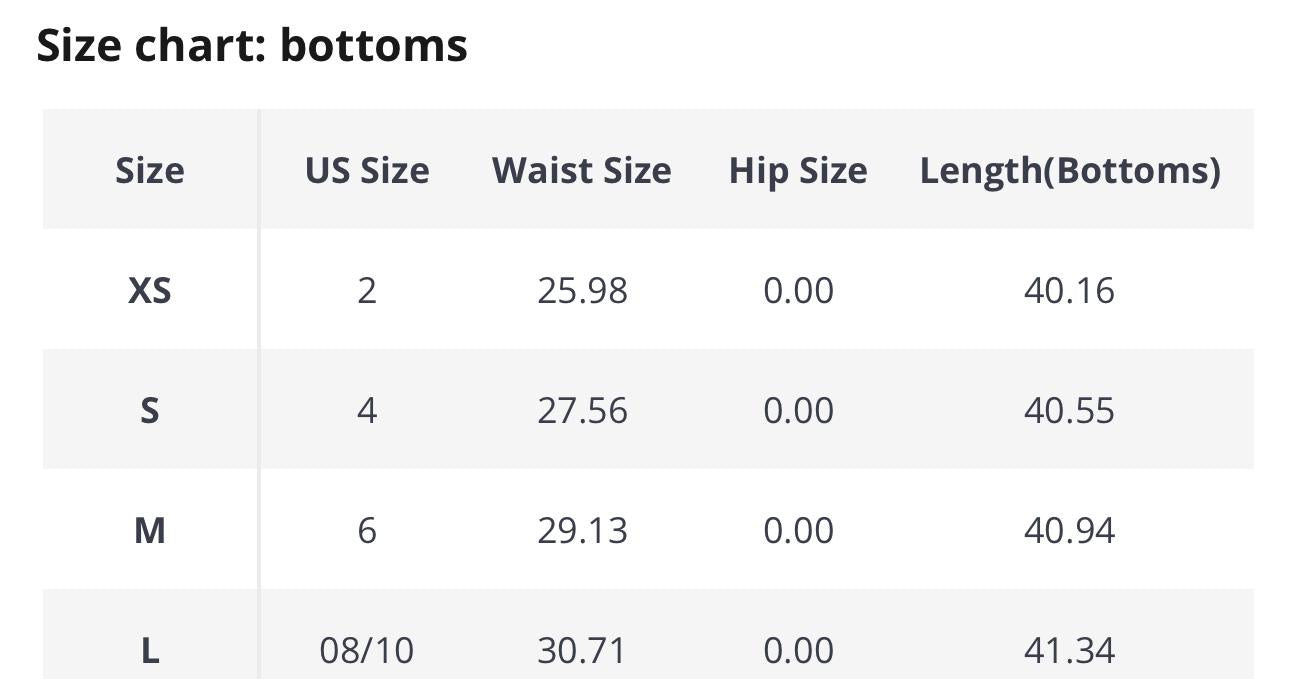Select waist value 29.13
Screen dimensions: 1290x679
(x=582, y=531)
